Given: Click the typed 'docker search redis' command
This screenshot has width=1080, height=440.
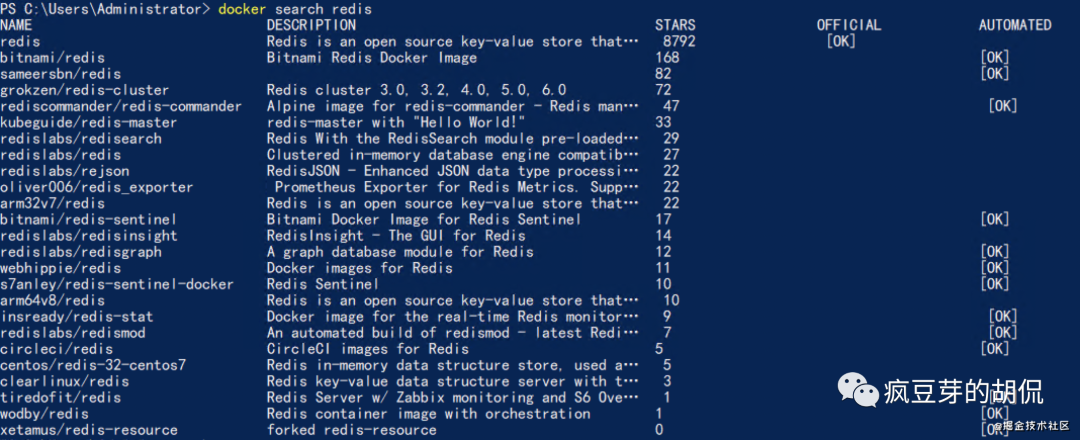Looking at the screenshot, I should tap(295, 9).
